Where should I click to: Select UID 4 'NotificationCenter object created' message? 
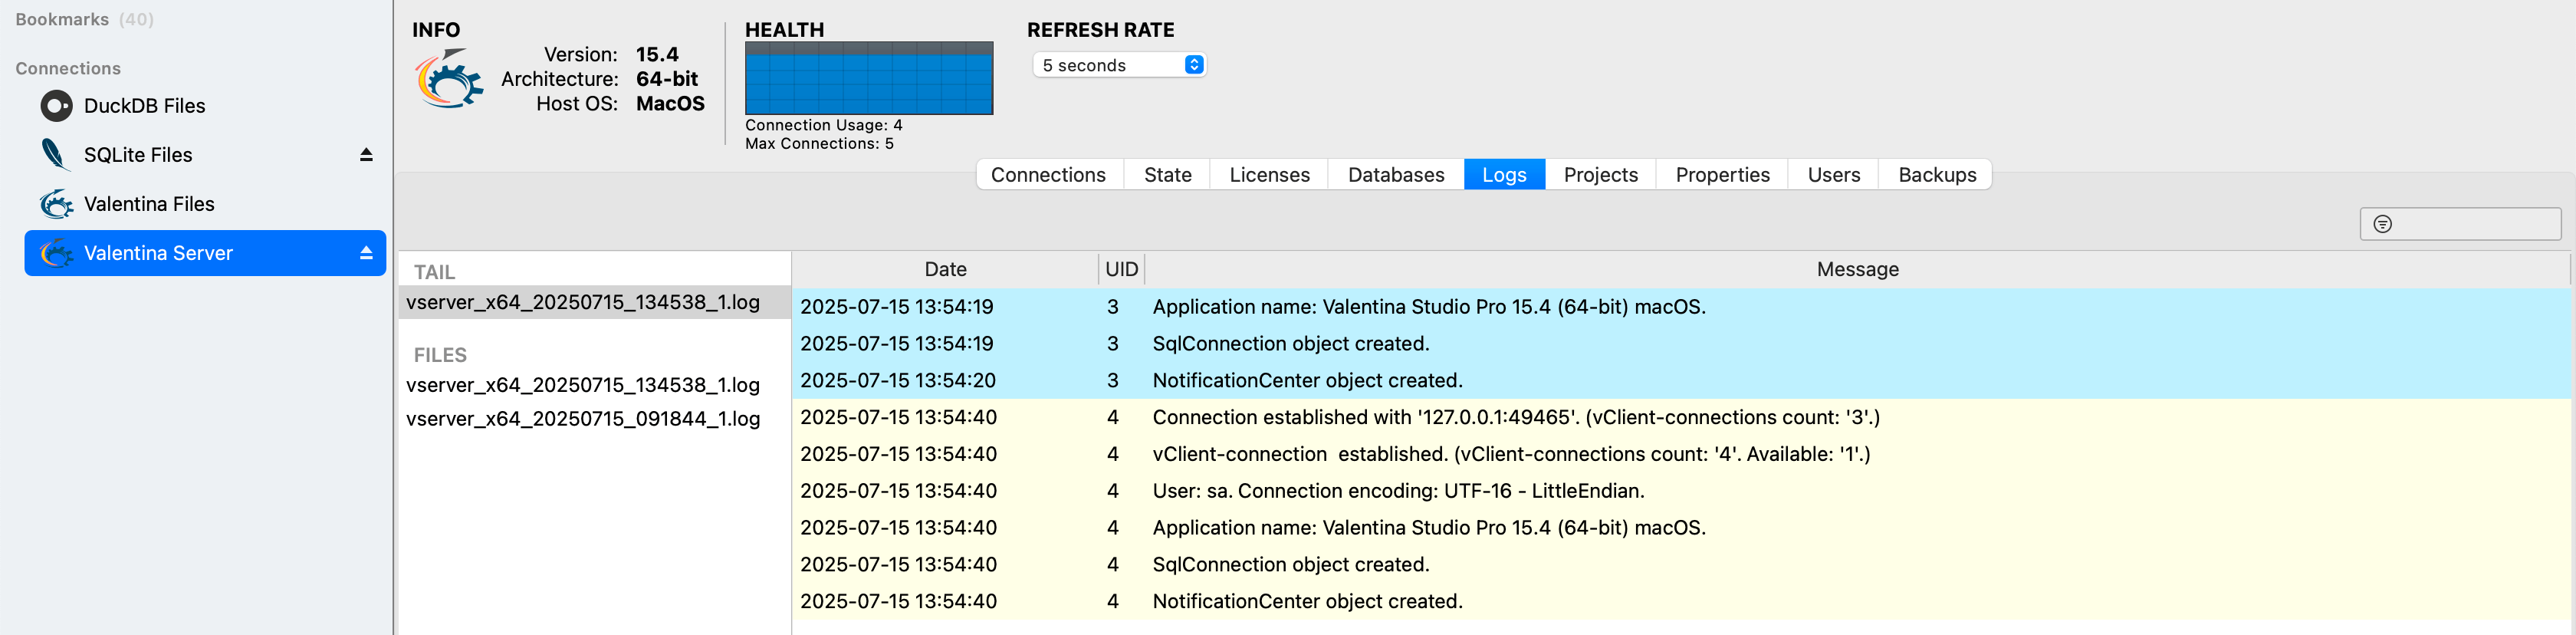1307,602
